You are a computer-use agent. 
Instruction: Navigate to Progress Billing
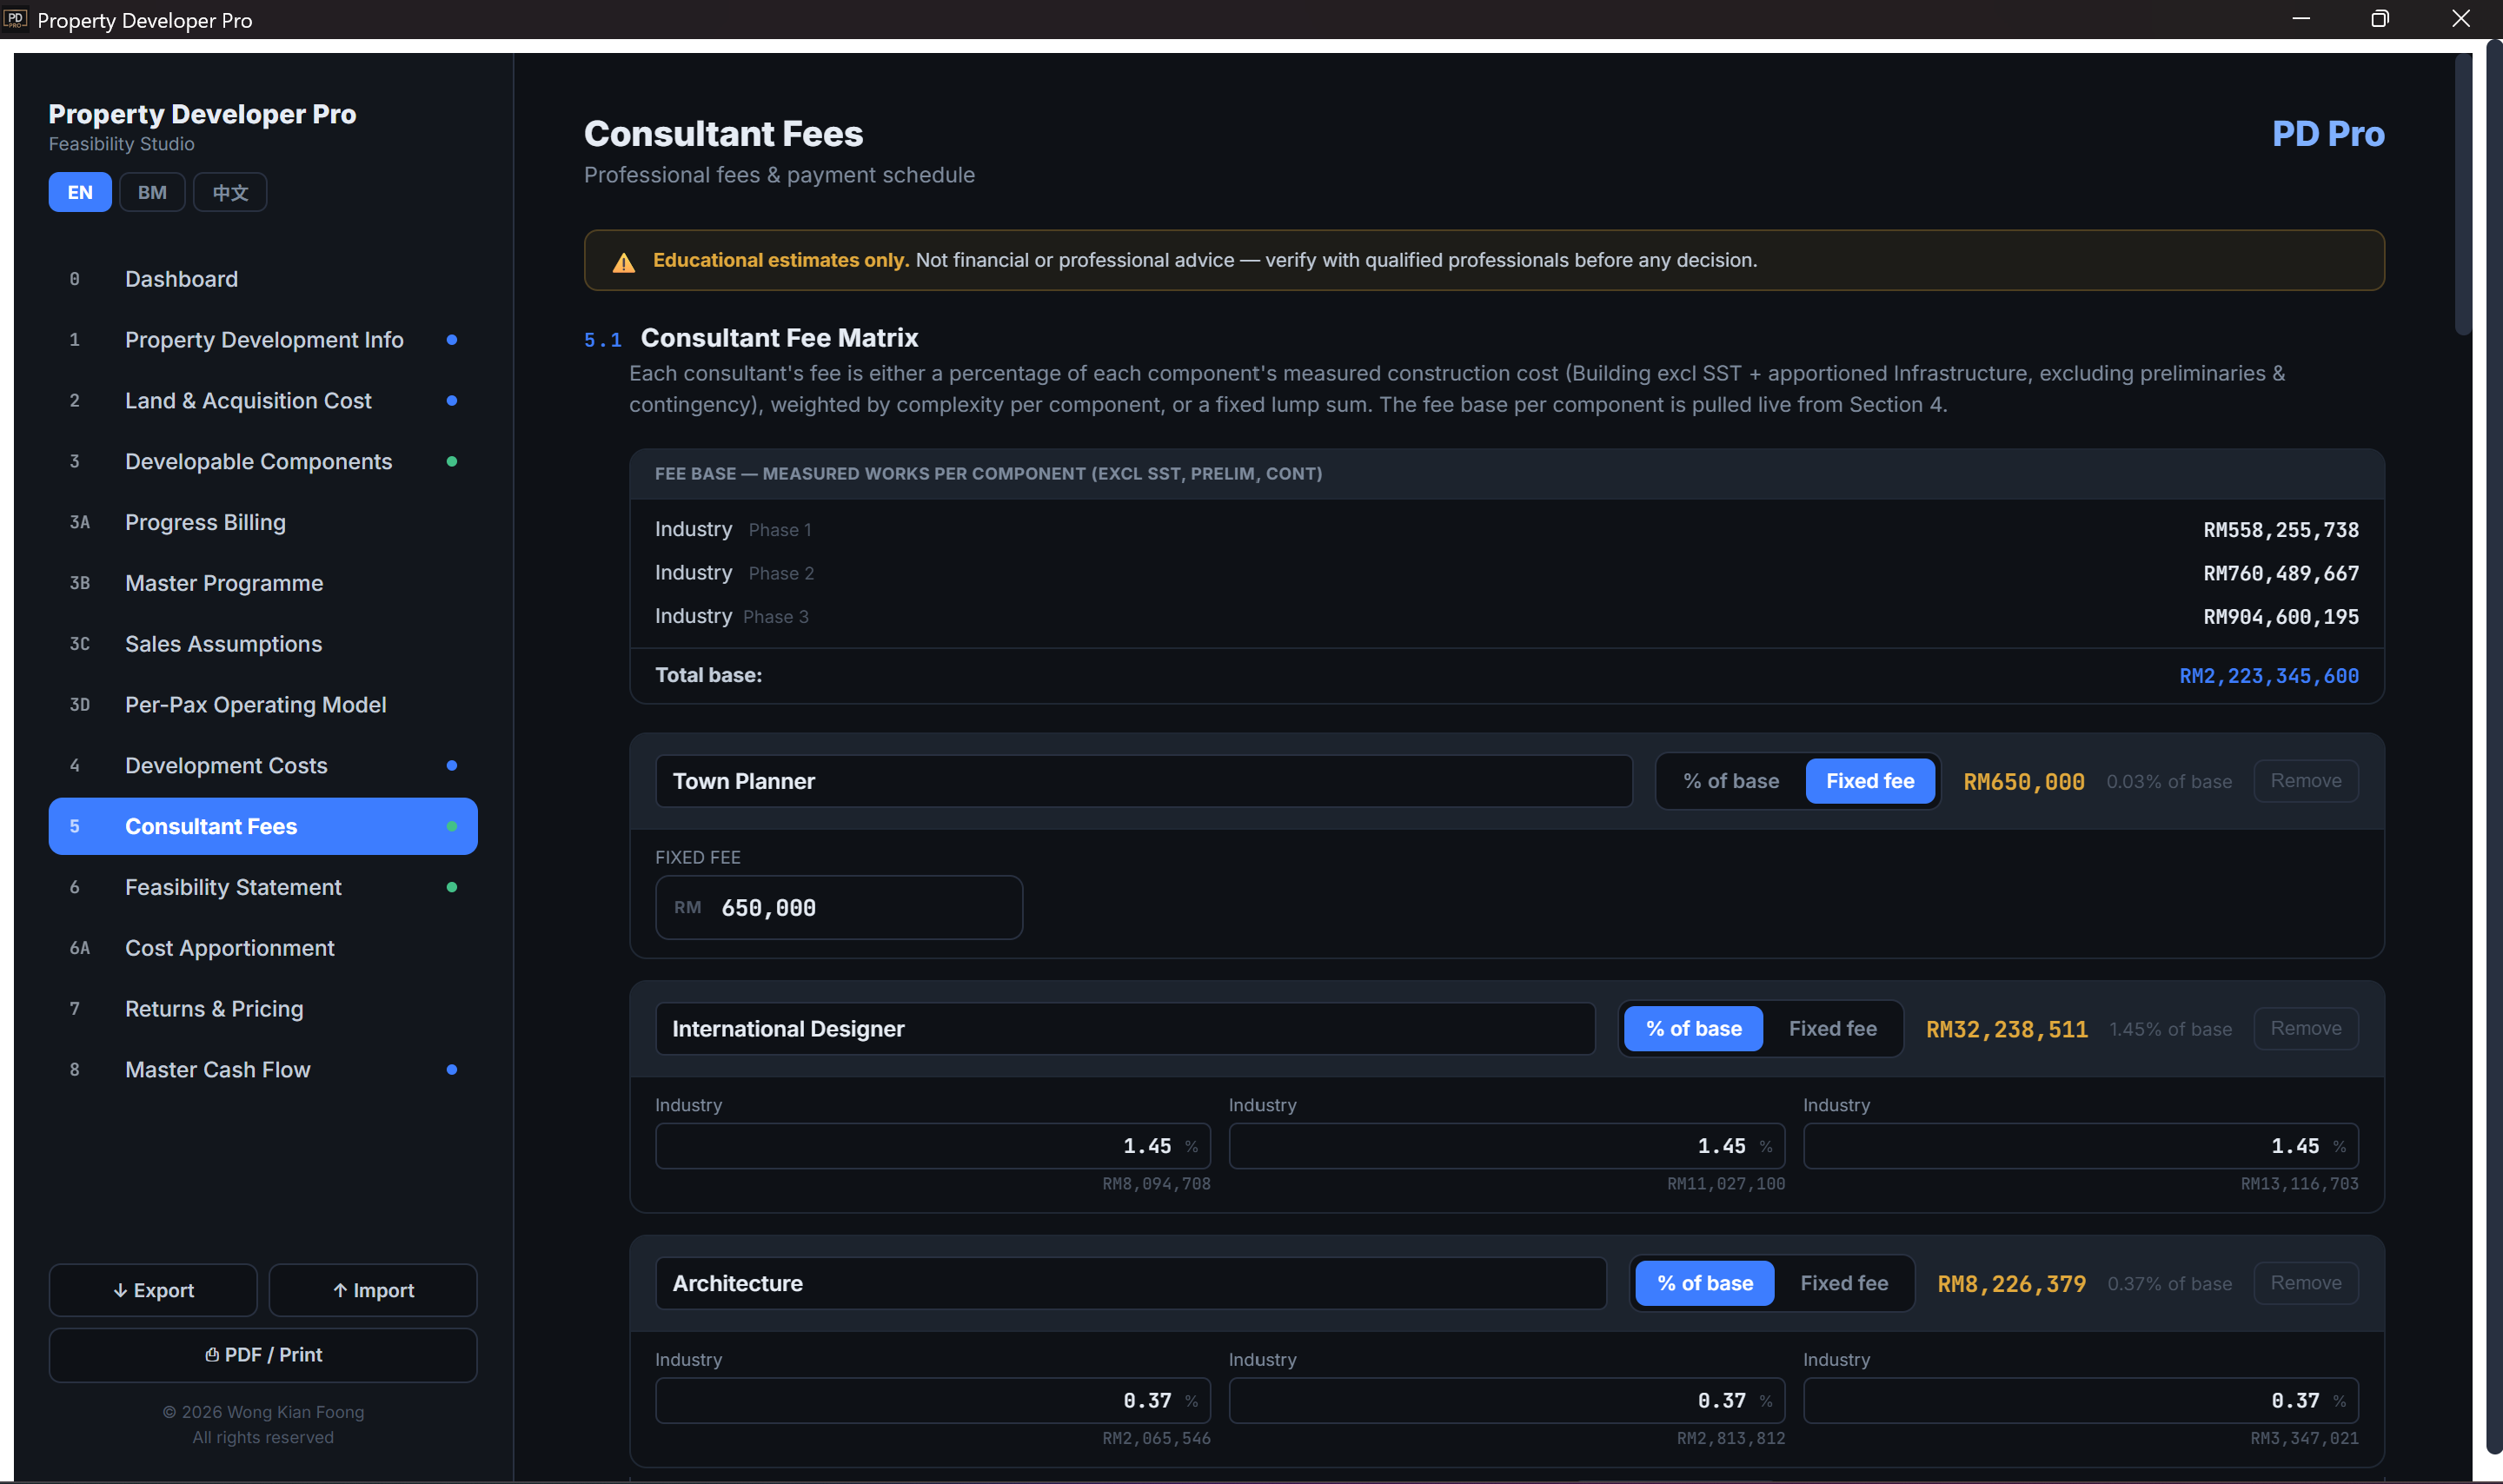[x=263, y=523]
